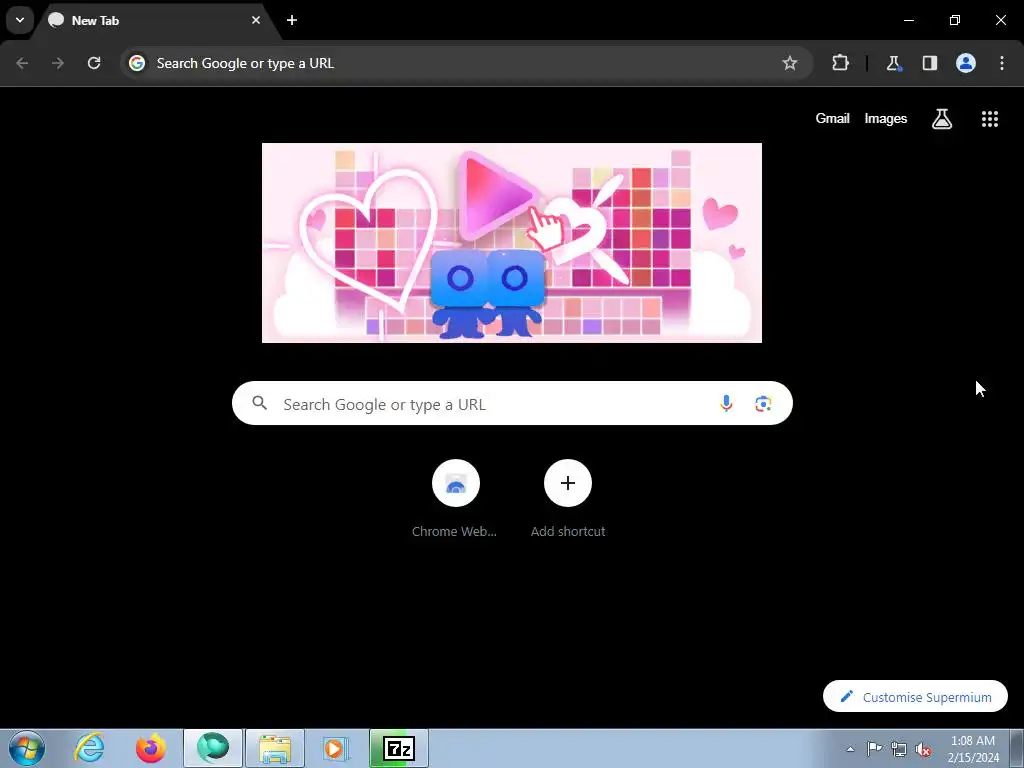Open Action Center flag icon
Image resolution: width=1024 pixels, height=768 pixels.
tap(874, 748)
